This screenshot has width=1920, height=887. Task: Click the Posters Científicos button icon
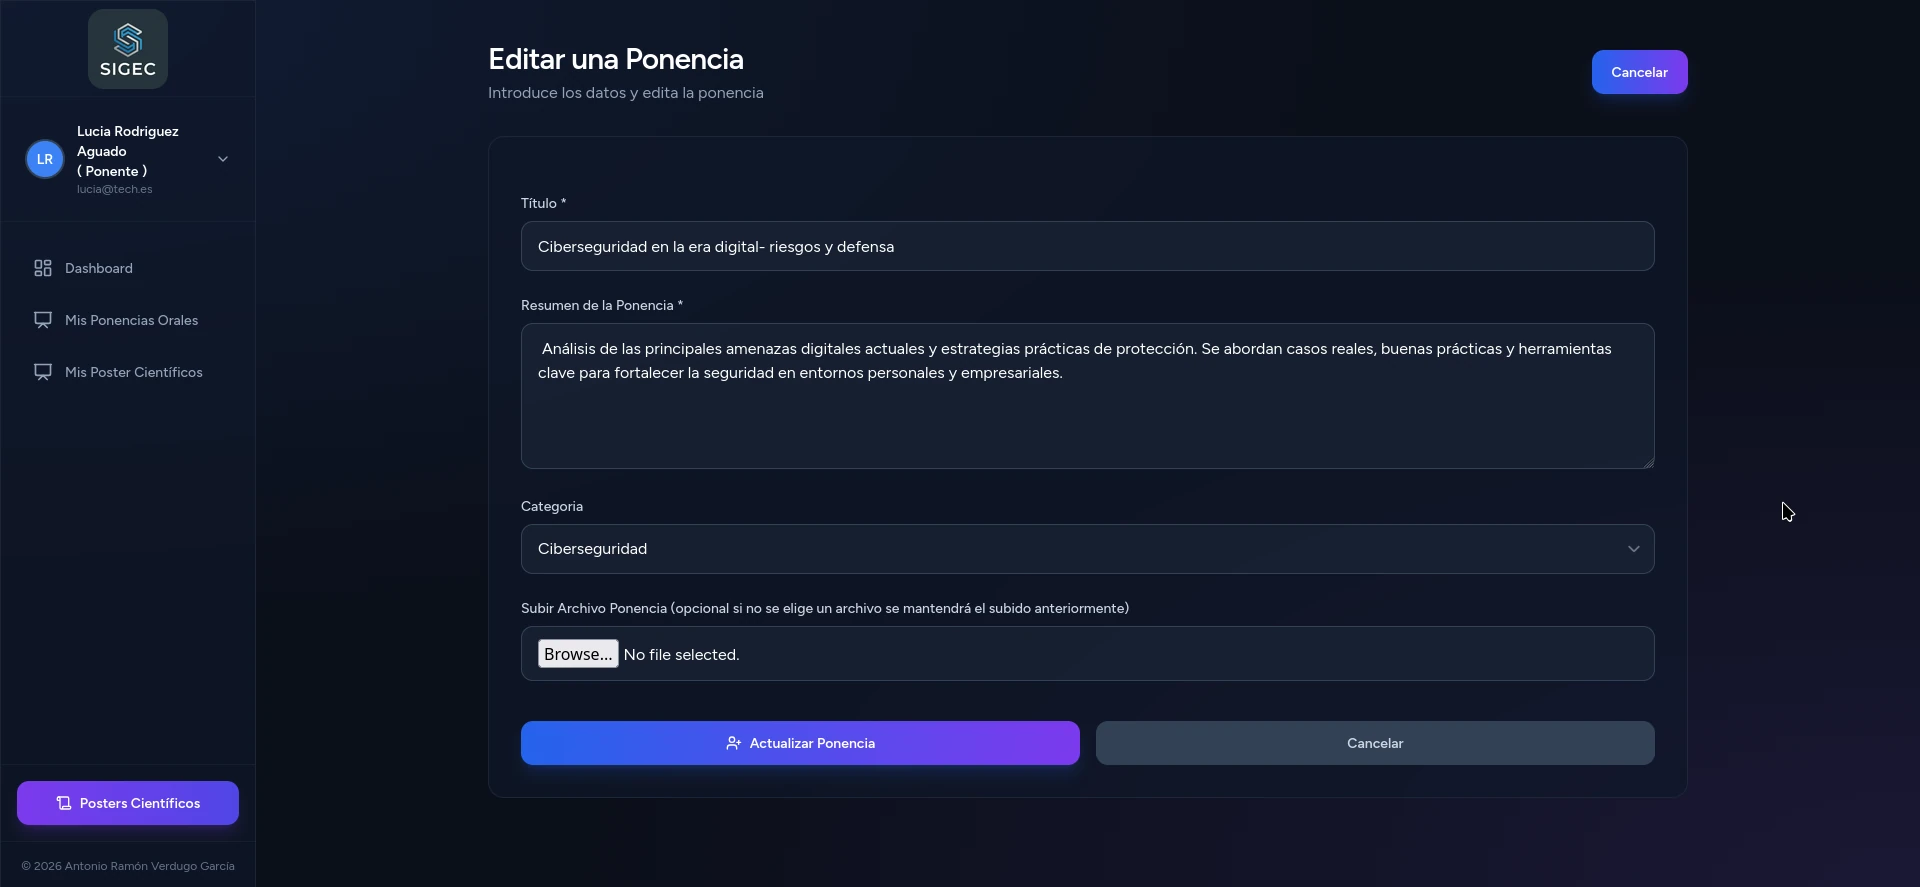64,803
